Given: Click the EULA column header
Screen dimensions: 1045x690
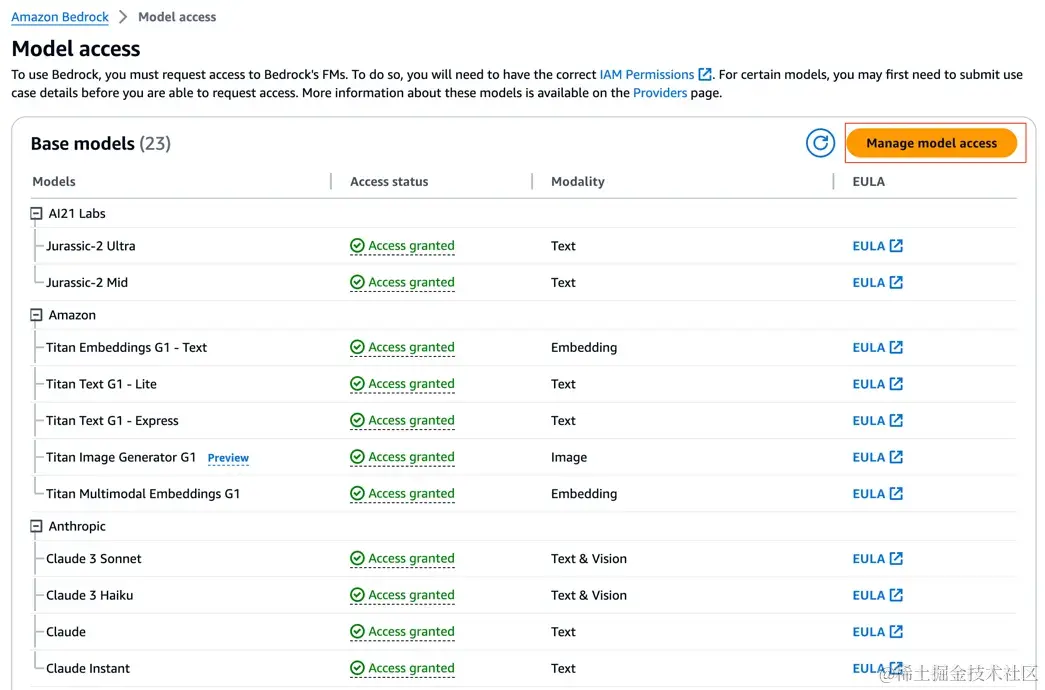Looking at the screenshot, I should click(868, 182).
